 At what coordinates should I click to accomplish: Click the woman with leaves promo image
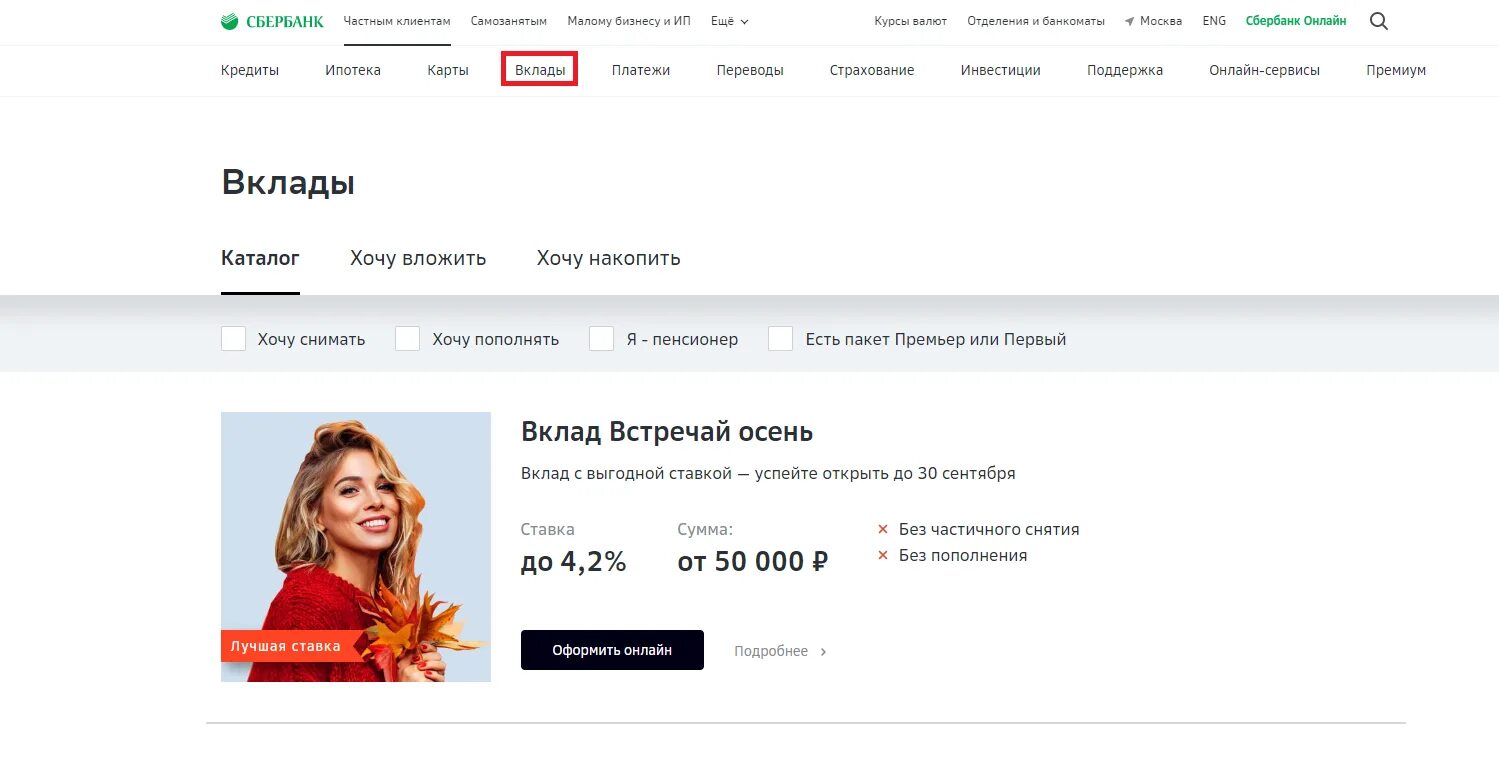356,547
